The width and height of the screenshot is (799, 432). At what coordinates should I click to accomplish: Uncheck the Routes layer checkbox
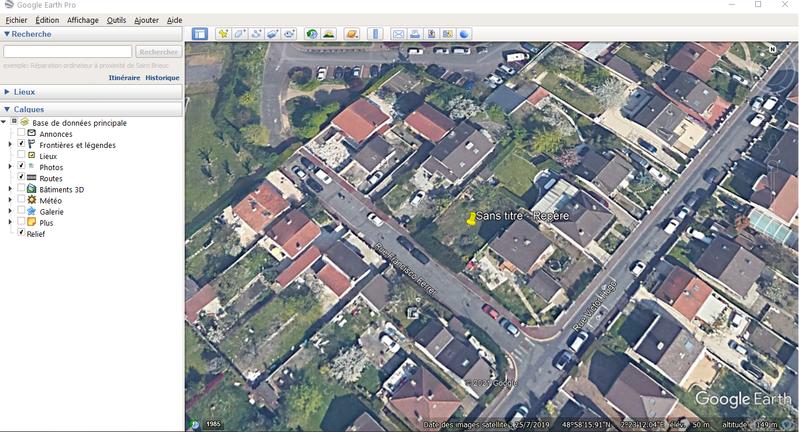pos(22,178)
